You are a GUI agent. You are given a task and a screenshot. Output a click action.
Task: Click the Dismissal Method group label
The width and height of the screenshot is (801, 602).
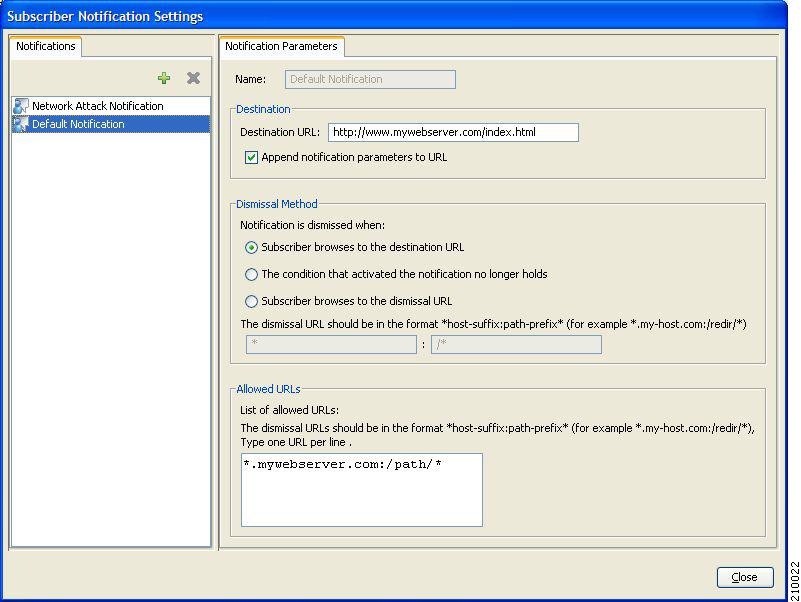[x=277, y=204]
